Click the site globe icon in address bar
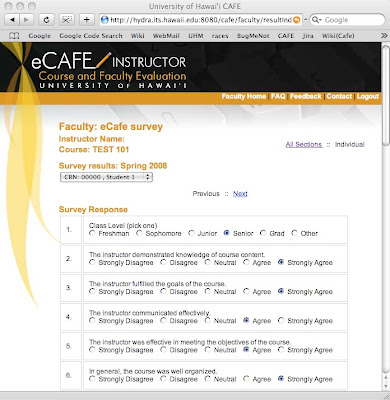 [x=105, y=20]
